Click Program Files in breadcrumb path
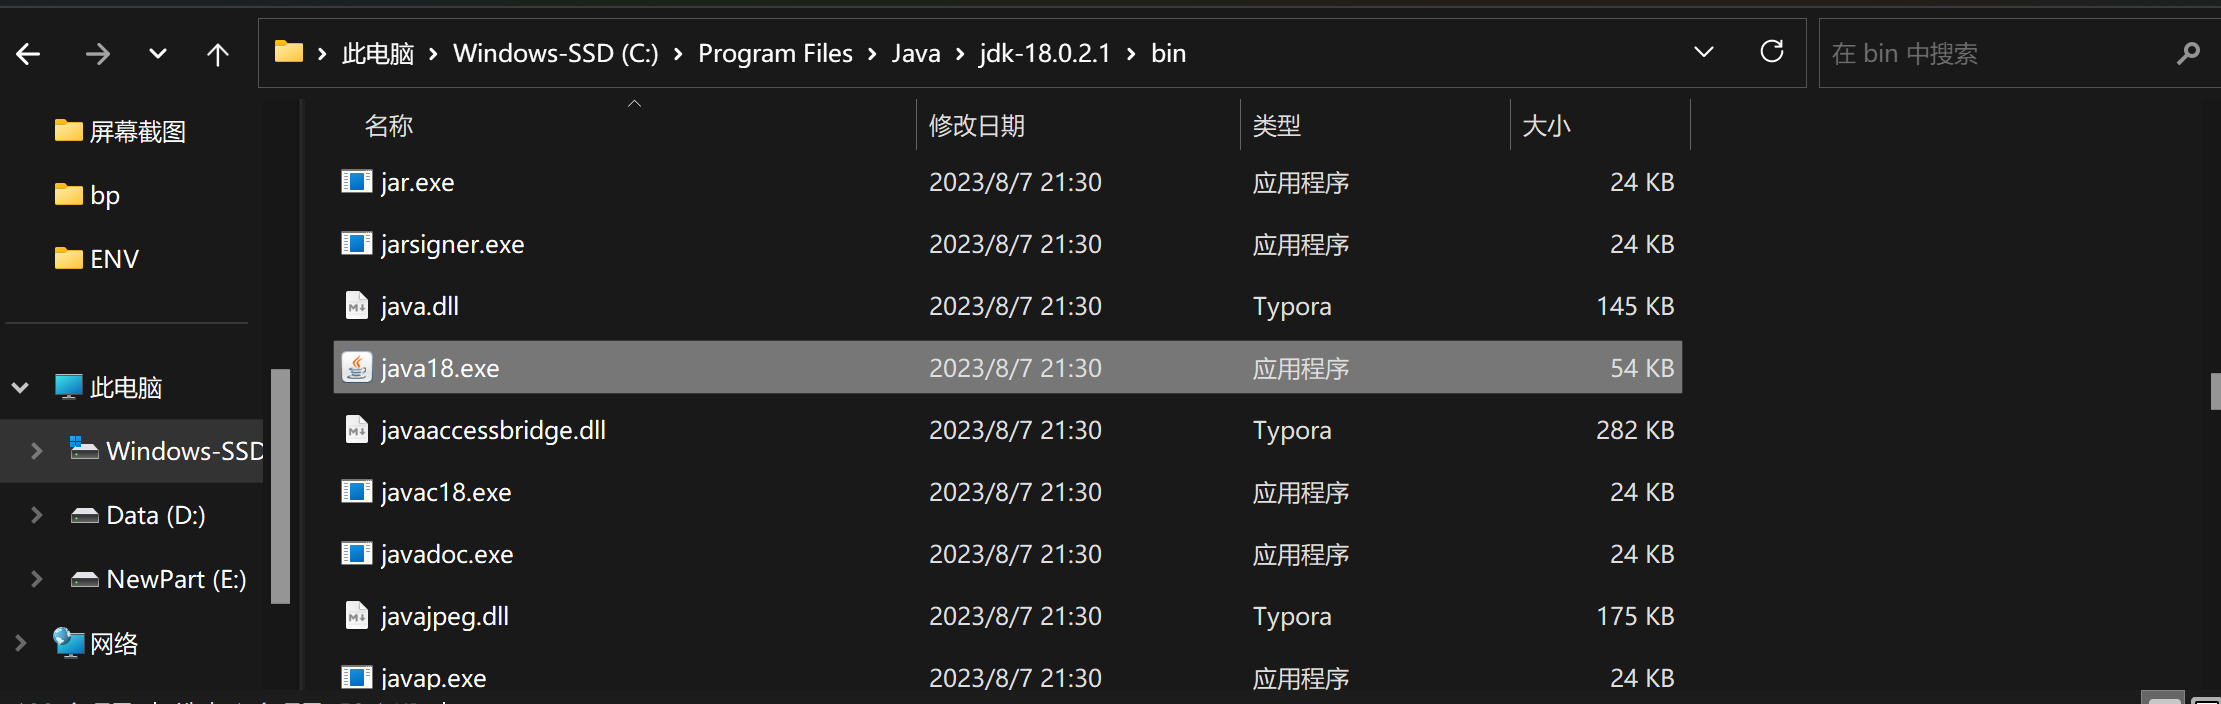 775,53
